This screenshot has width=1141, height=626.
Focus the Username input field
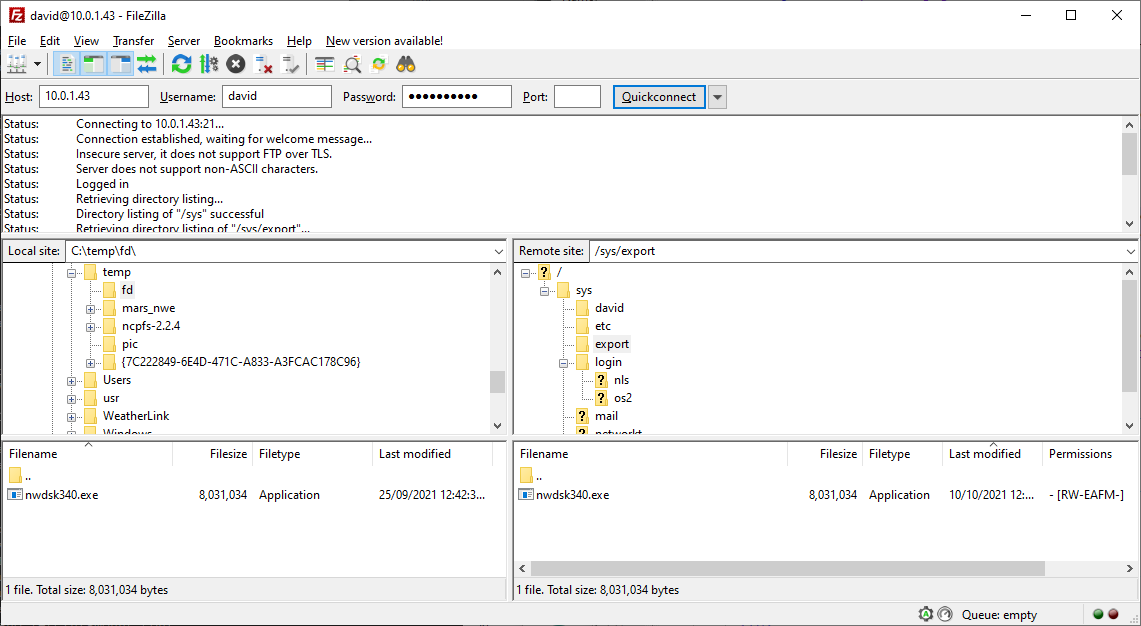tap(277, 97)
